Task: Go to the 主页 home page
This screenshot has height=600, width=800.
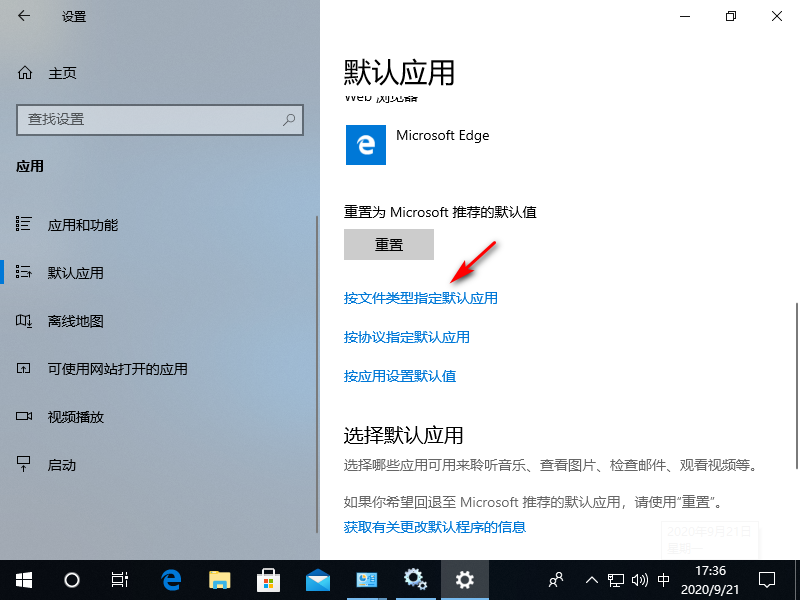Action: click(62, 73)
